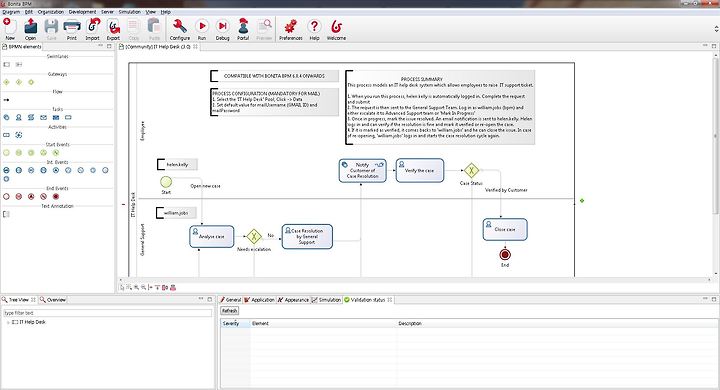Select the Flow transition palette tool

pos(6,100)
